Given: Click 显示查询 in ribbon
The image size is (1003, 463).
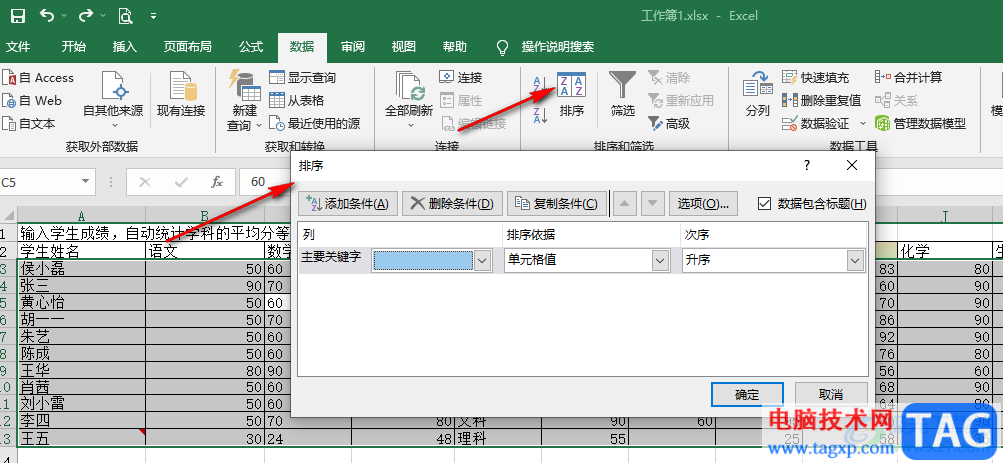Looking at the screenshot, I should (302, 77).
